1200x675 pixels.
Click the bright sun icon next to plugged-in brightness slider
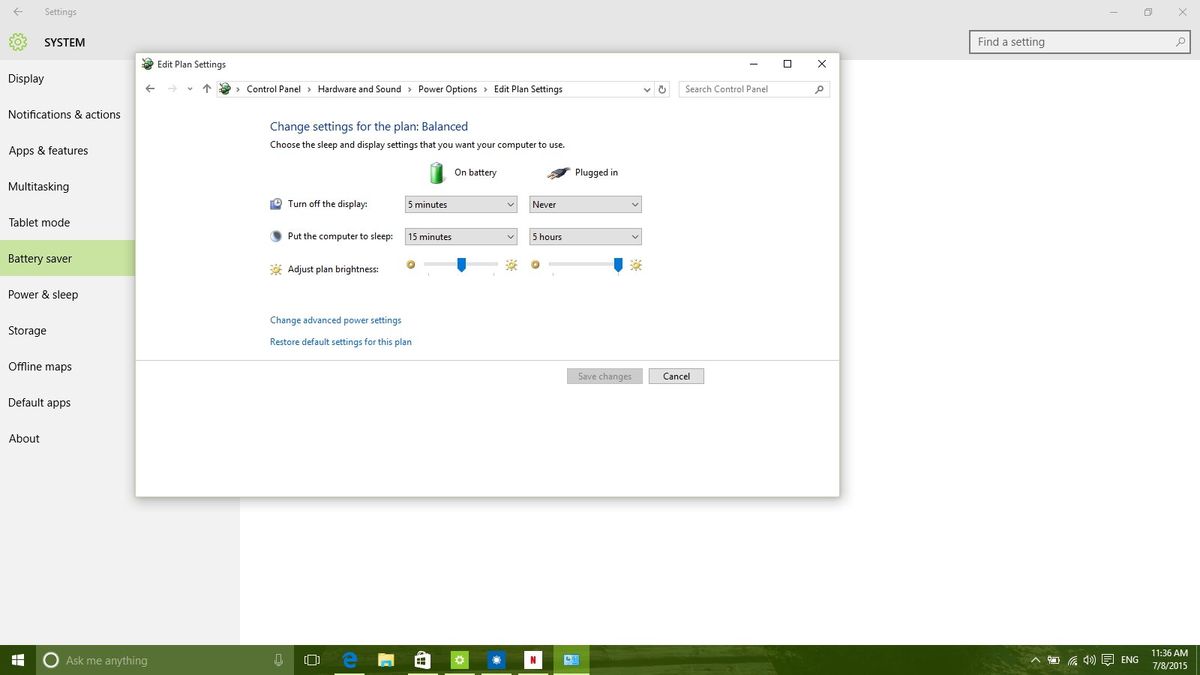coord(637,265)
